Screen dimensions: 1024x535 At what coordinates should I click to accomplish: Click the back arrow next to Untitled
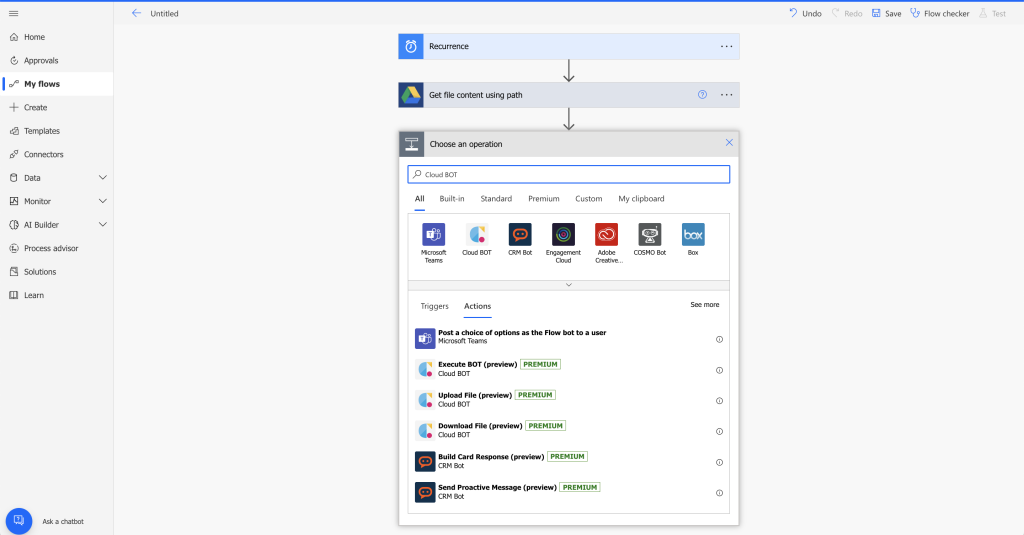[x=136, y=13]
